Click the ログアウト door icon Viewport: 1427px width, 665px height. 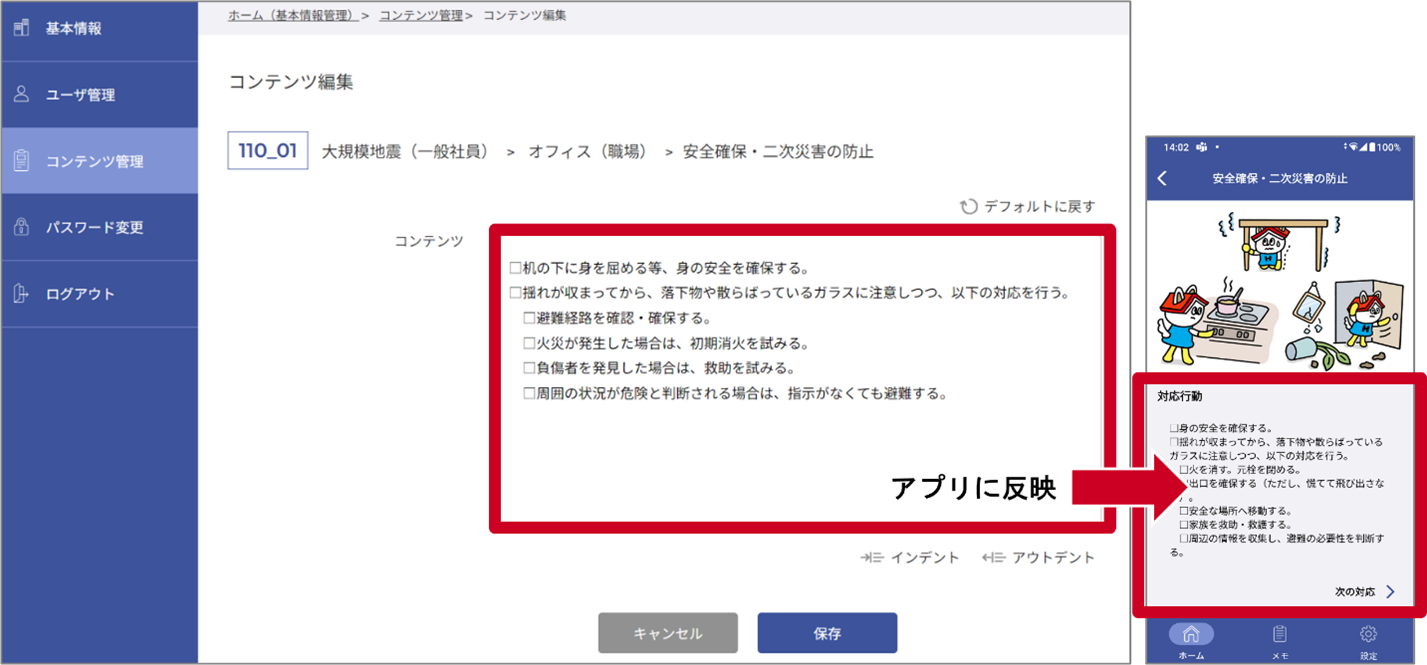point(22,293)
